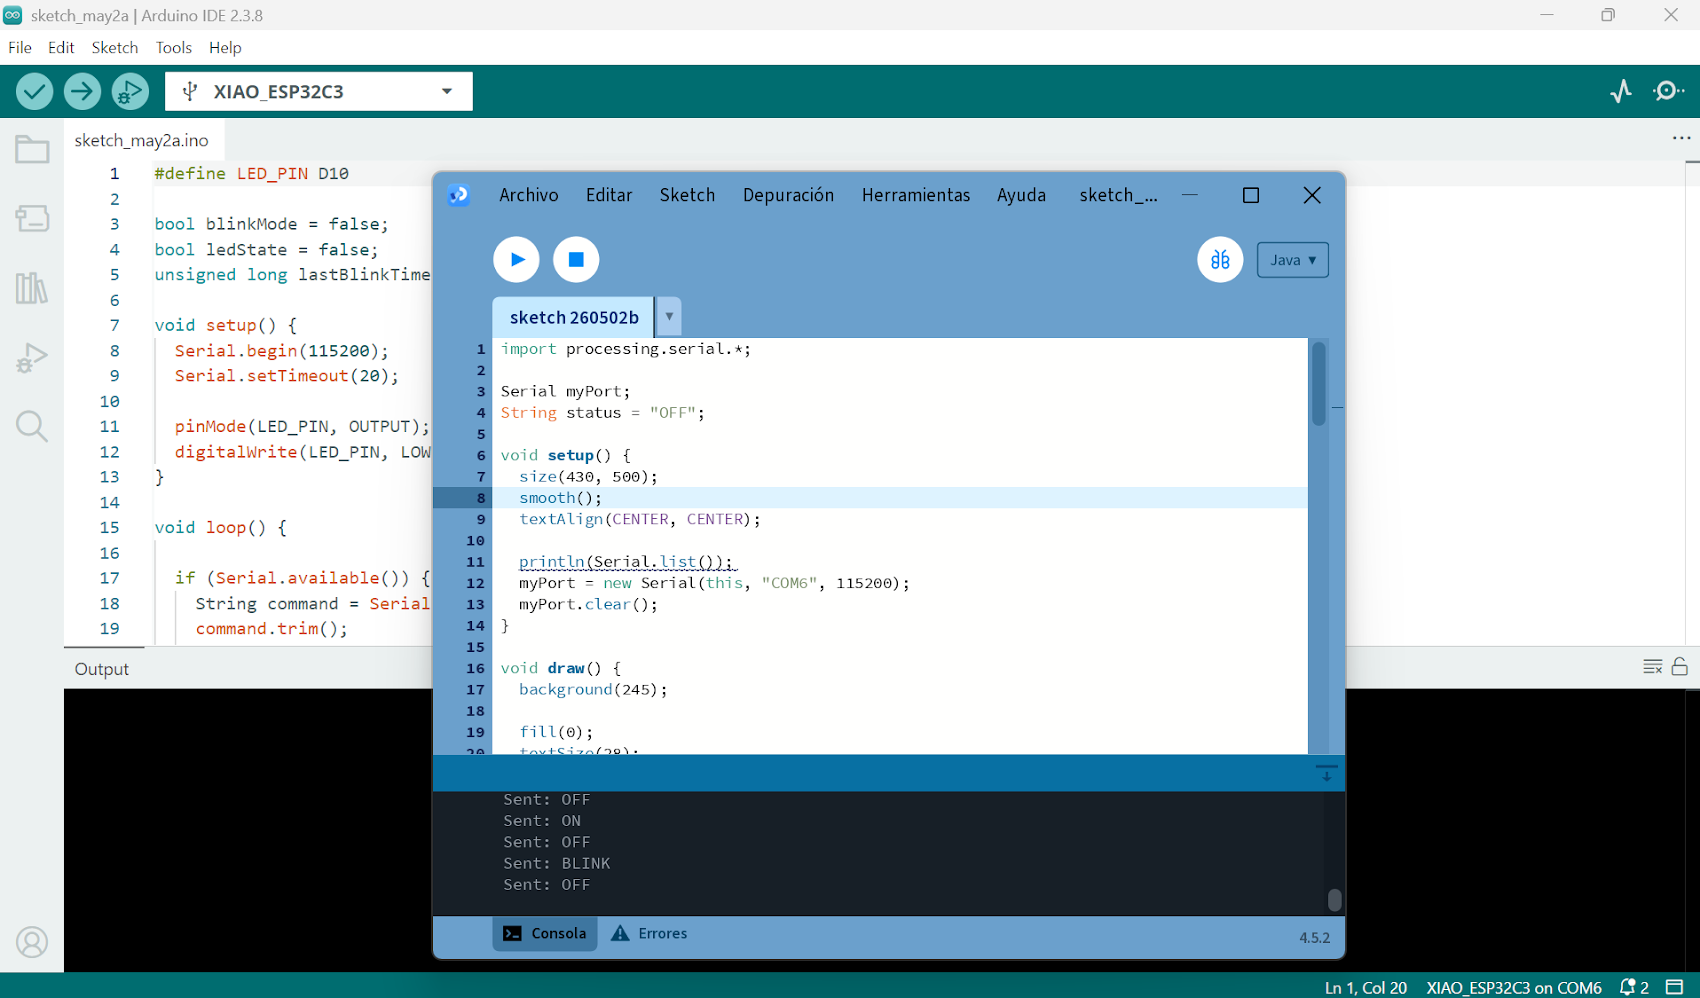Image resolution: width=1700 pixels, height=998 pixels.
Task: Open the Processing Editar menu
Action: pyautogui.click(x=609, y=195)
